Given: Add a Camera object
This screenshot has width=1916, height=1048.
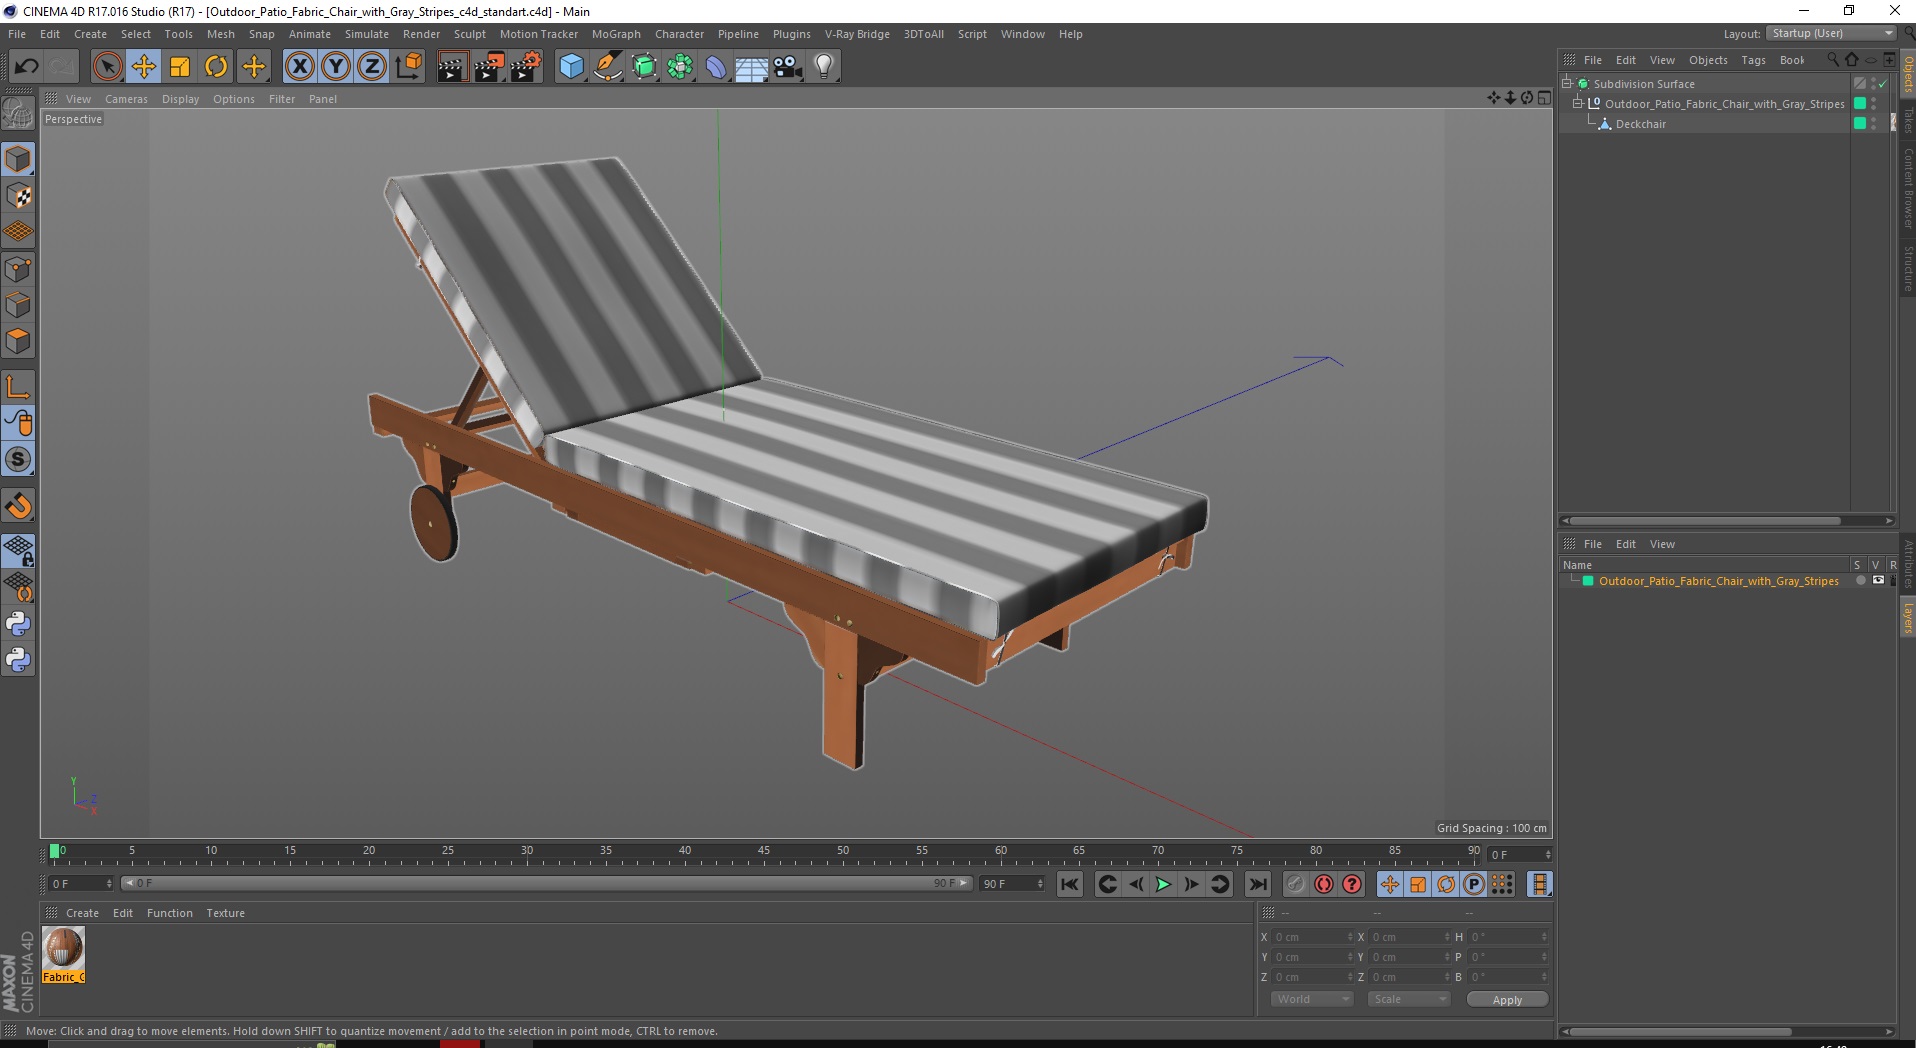Looking at the screenshot, I should point(788,67).
